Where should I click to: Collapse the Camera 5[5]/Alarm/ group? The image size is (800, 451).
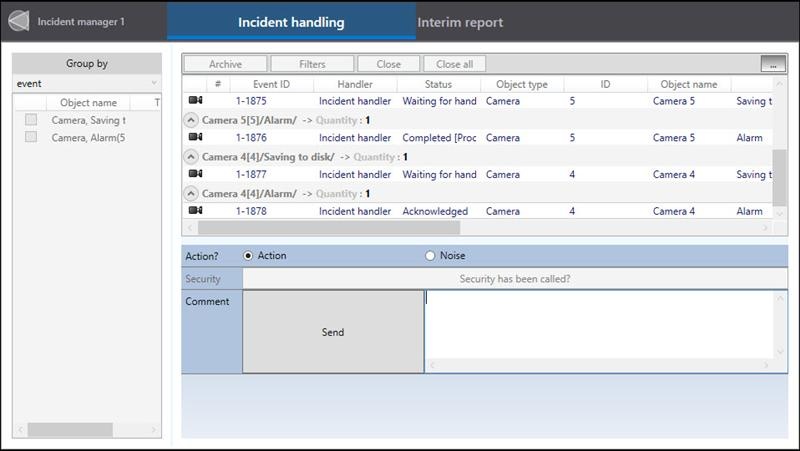point(191,120)
